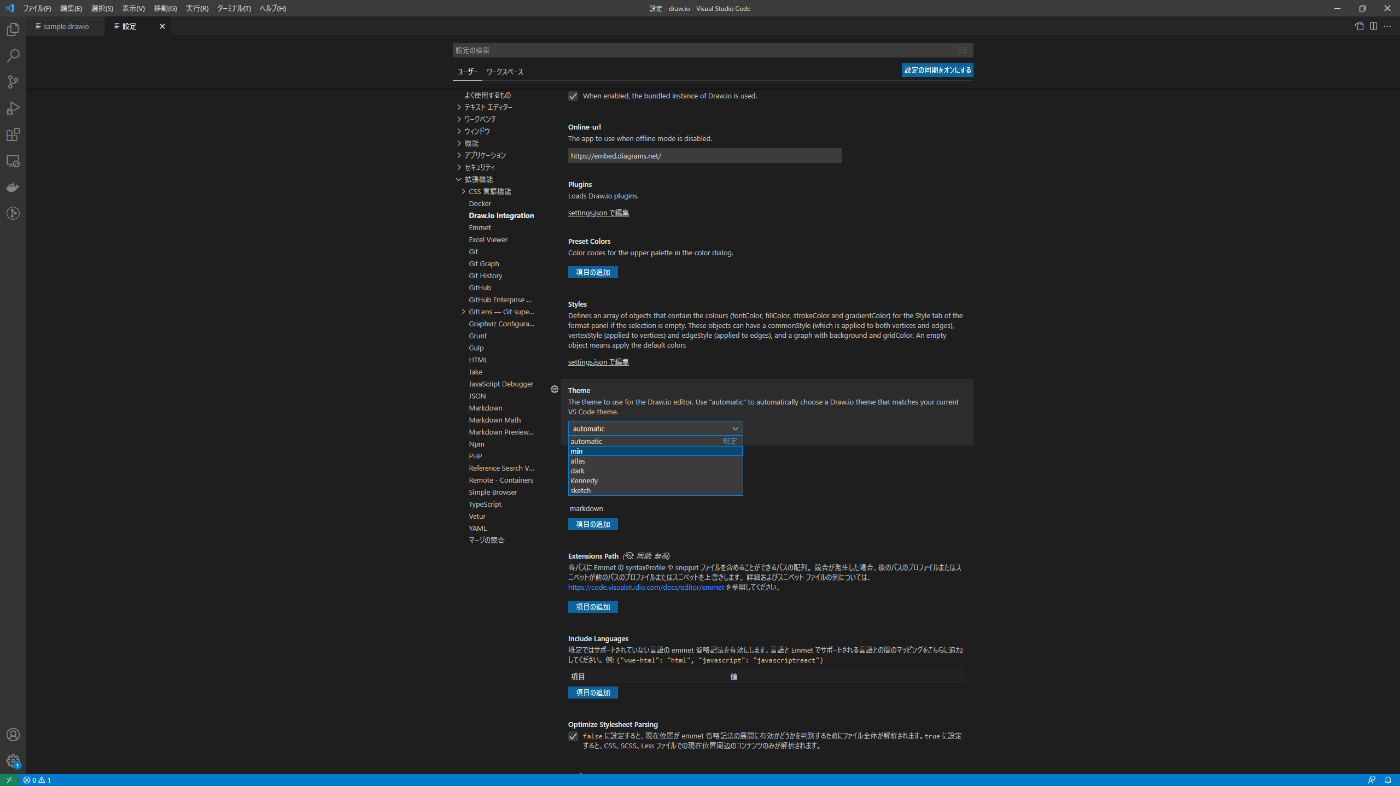Open the code.visualstudio.com emmet docs link
1400x786 pixels.
(646, 587)
